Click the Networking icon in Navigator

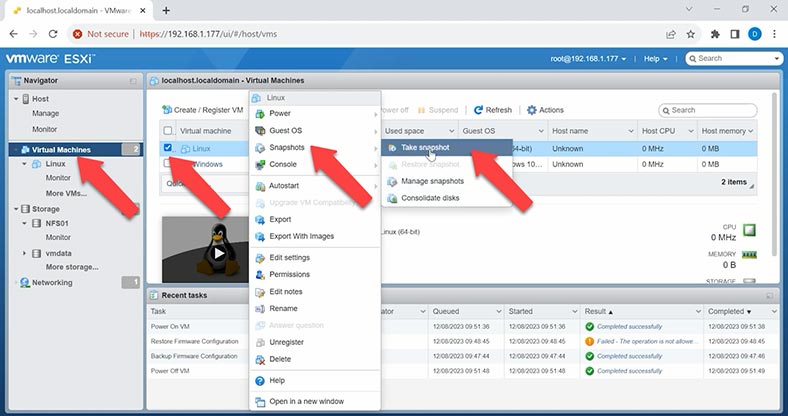pyautogui.click(x=25, y=283)
